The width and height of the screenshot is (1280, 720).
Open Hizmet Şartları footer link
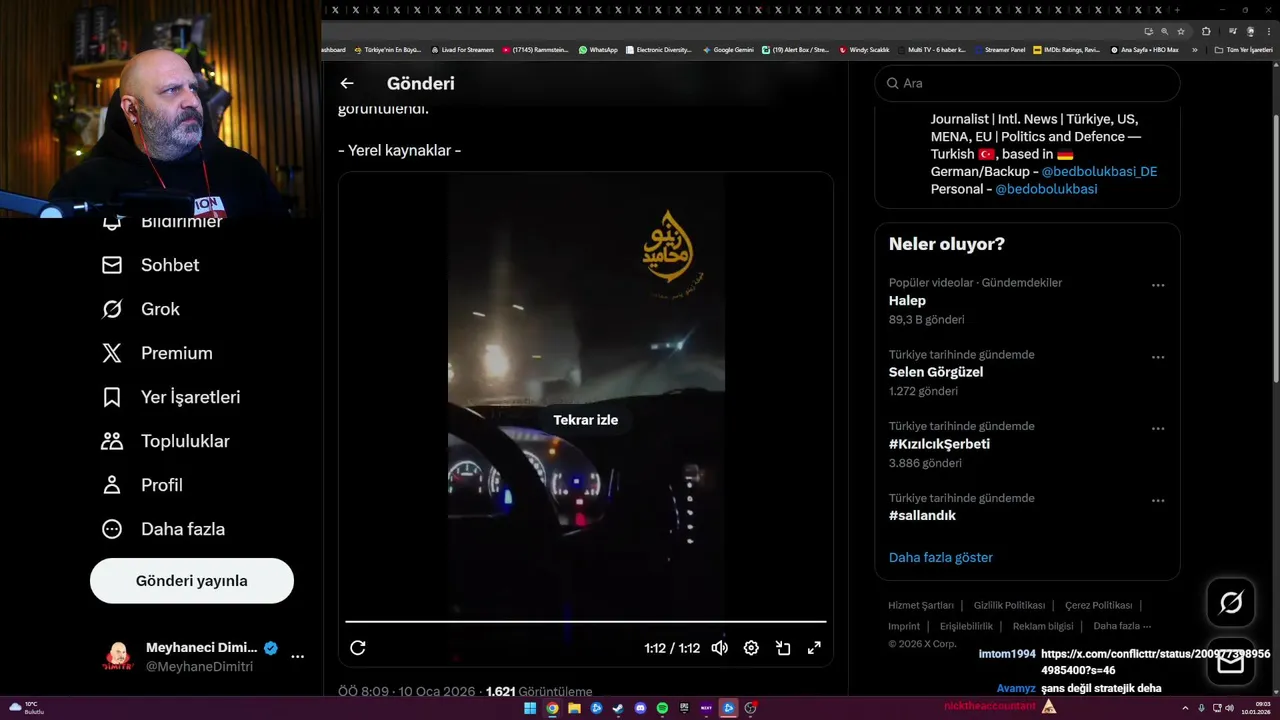pos(921,605)
